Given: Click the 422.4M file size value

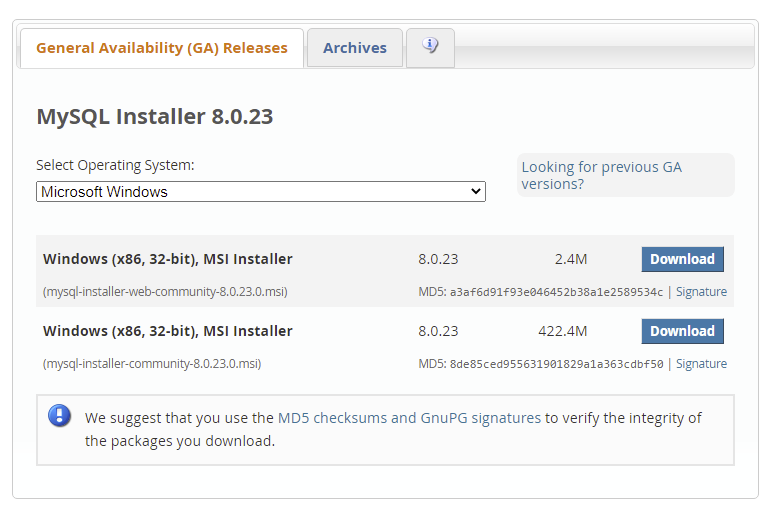Looking at the screenshot, I should 562,331.
